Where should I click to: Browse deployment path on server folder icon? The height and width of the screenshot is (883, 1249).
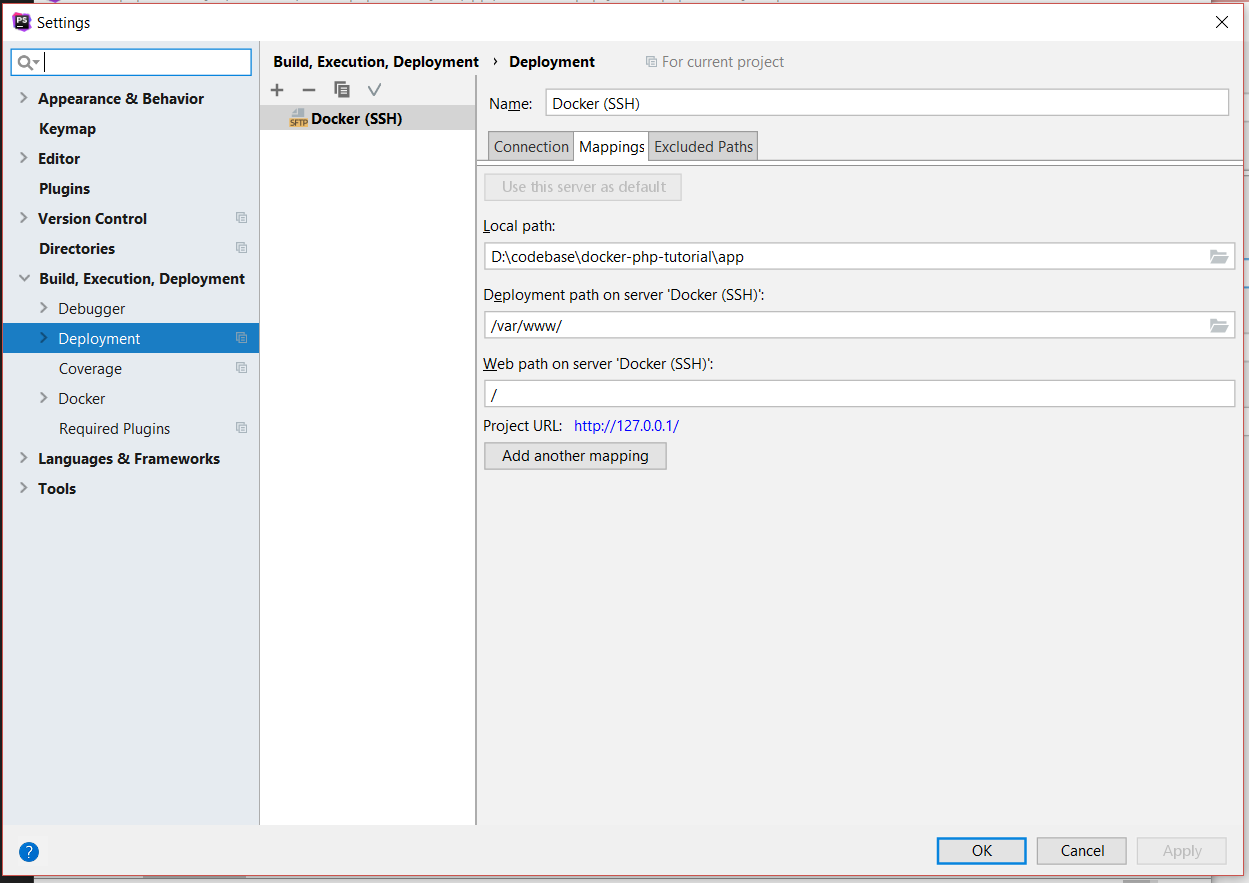pos(1218,325)
